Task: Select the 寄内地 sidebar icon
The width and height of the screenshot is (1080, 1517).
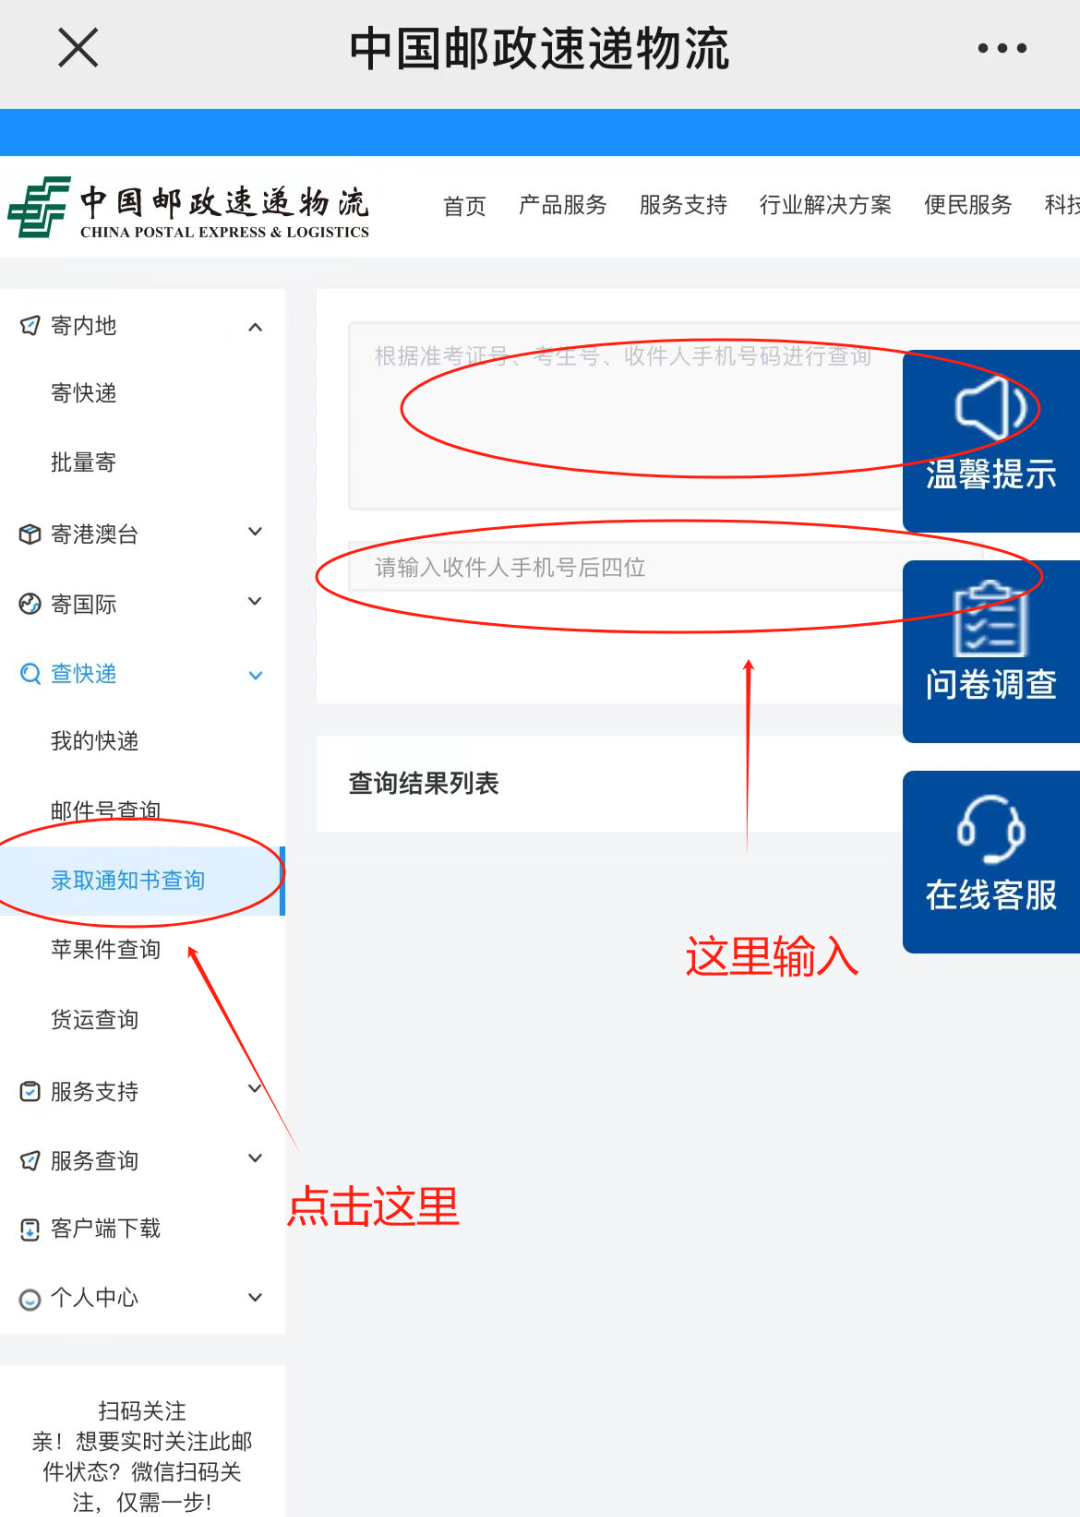Action: click(x=28, y=325)
